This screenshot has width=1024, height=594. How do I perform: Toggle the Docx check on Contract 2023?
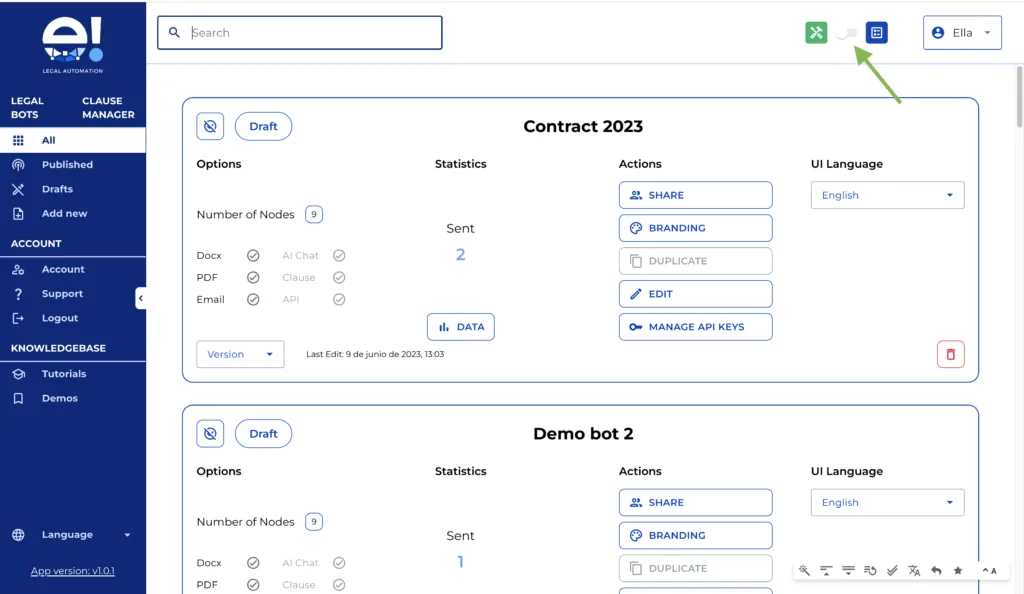click(x=253, y=256)
